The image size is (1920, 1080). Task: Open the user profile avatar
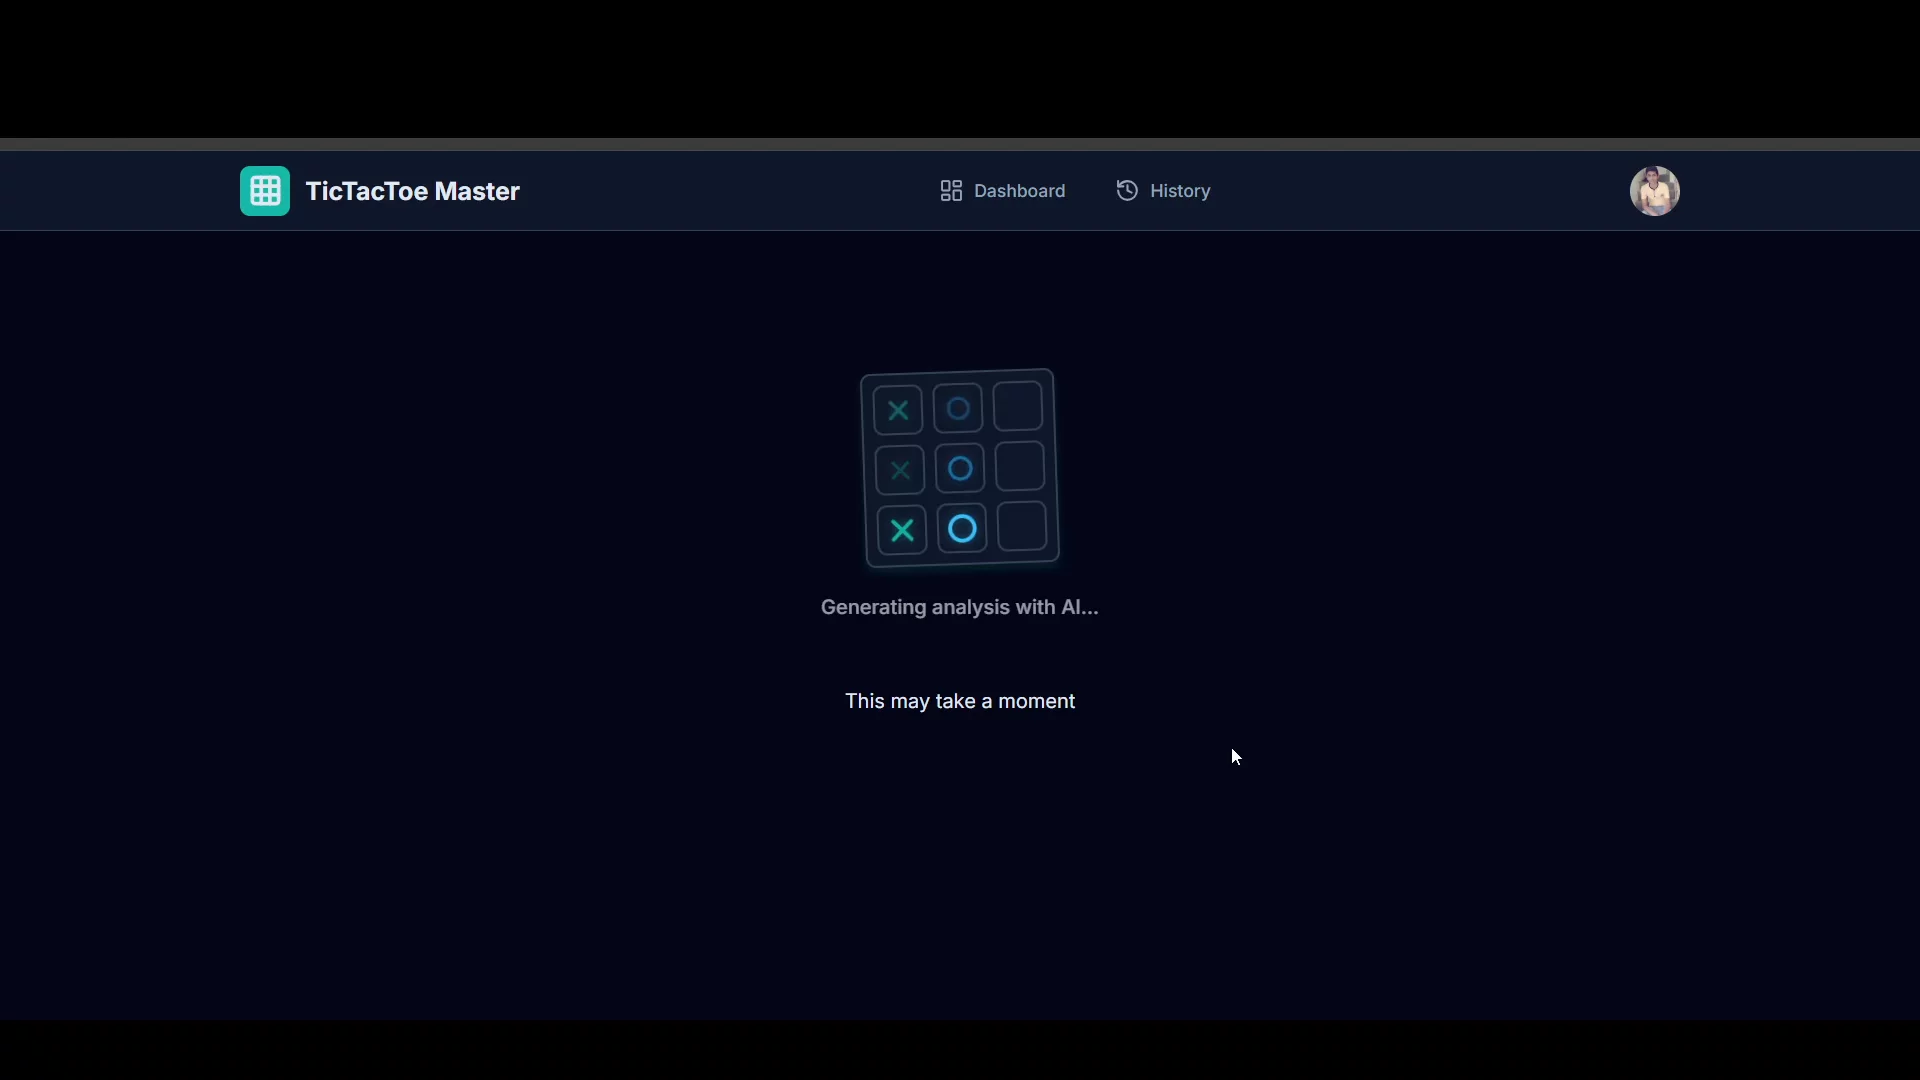coord(1654,191)
